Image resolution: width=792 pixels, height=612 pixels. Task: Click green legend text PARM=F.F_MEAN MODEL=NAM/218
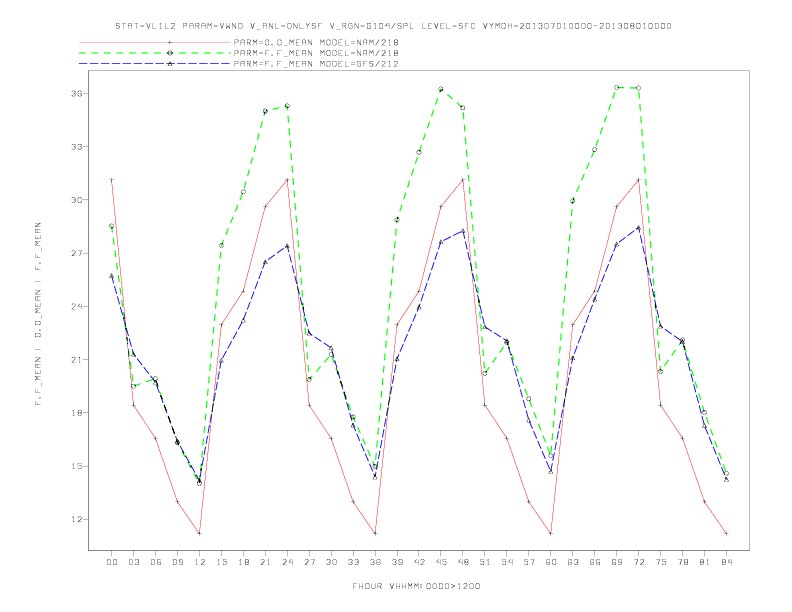[x=316, y=53]
